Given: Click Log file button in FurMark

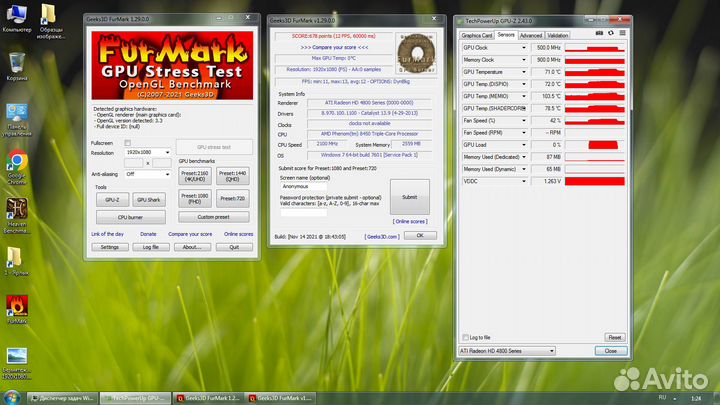Looking at the screenshot, I should [151, 247].
